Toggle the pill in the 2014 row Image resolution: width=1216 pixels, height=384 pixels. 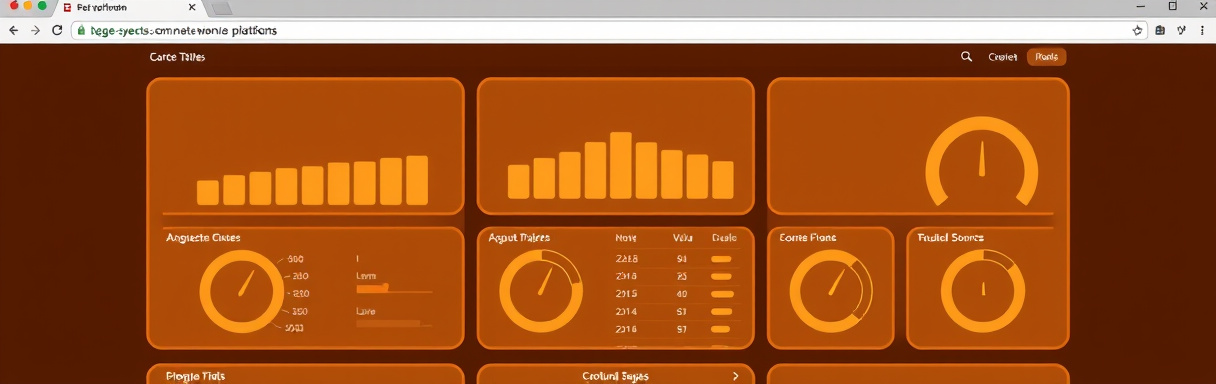point(721,311)
